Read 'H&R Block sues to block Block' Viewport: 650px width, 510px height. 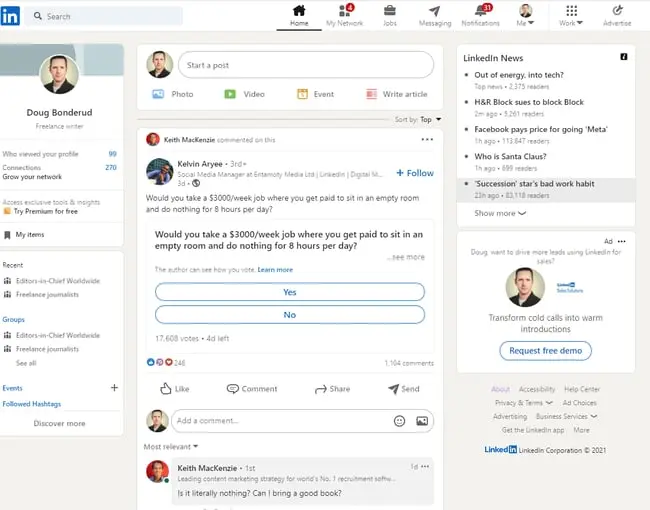point(529,102)
